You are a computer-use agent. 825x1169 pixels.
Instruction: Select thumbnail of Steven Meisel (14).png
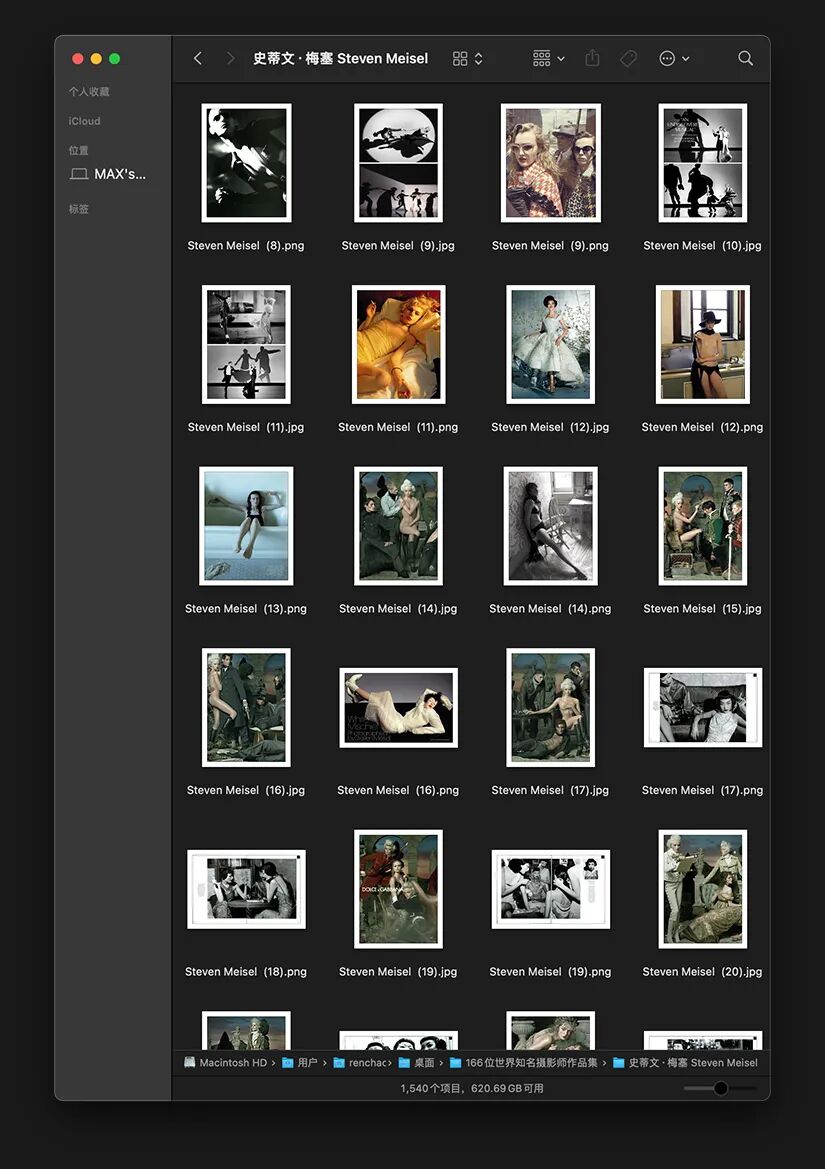[550, 526]
